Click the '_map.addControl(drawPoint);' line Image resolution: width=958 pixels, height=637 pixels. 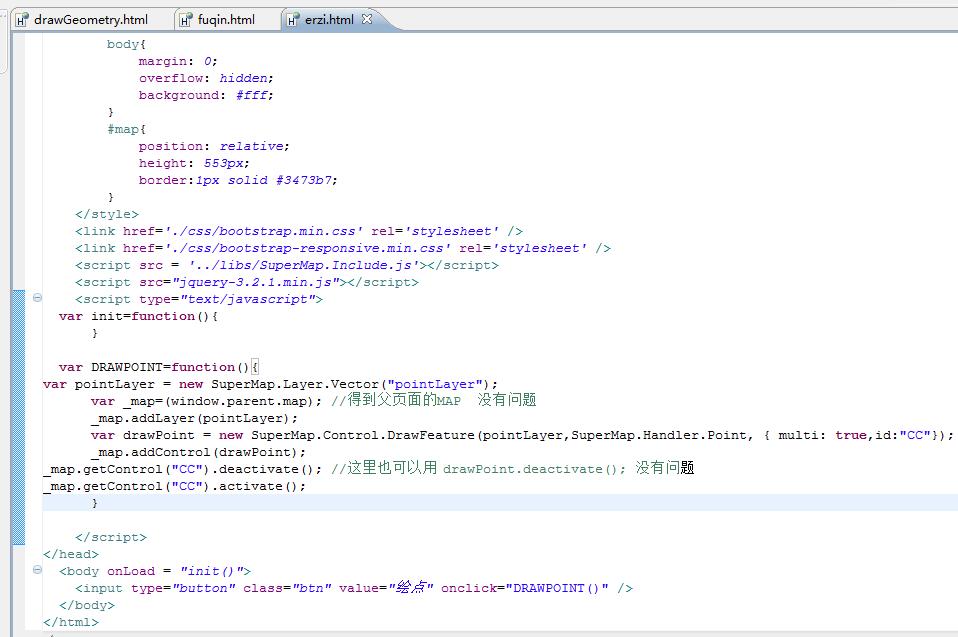[198, 453]
